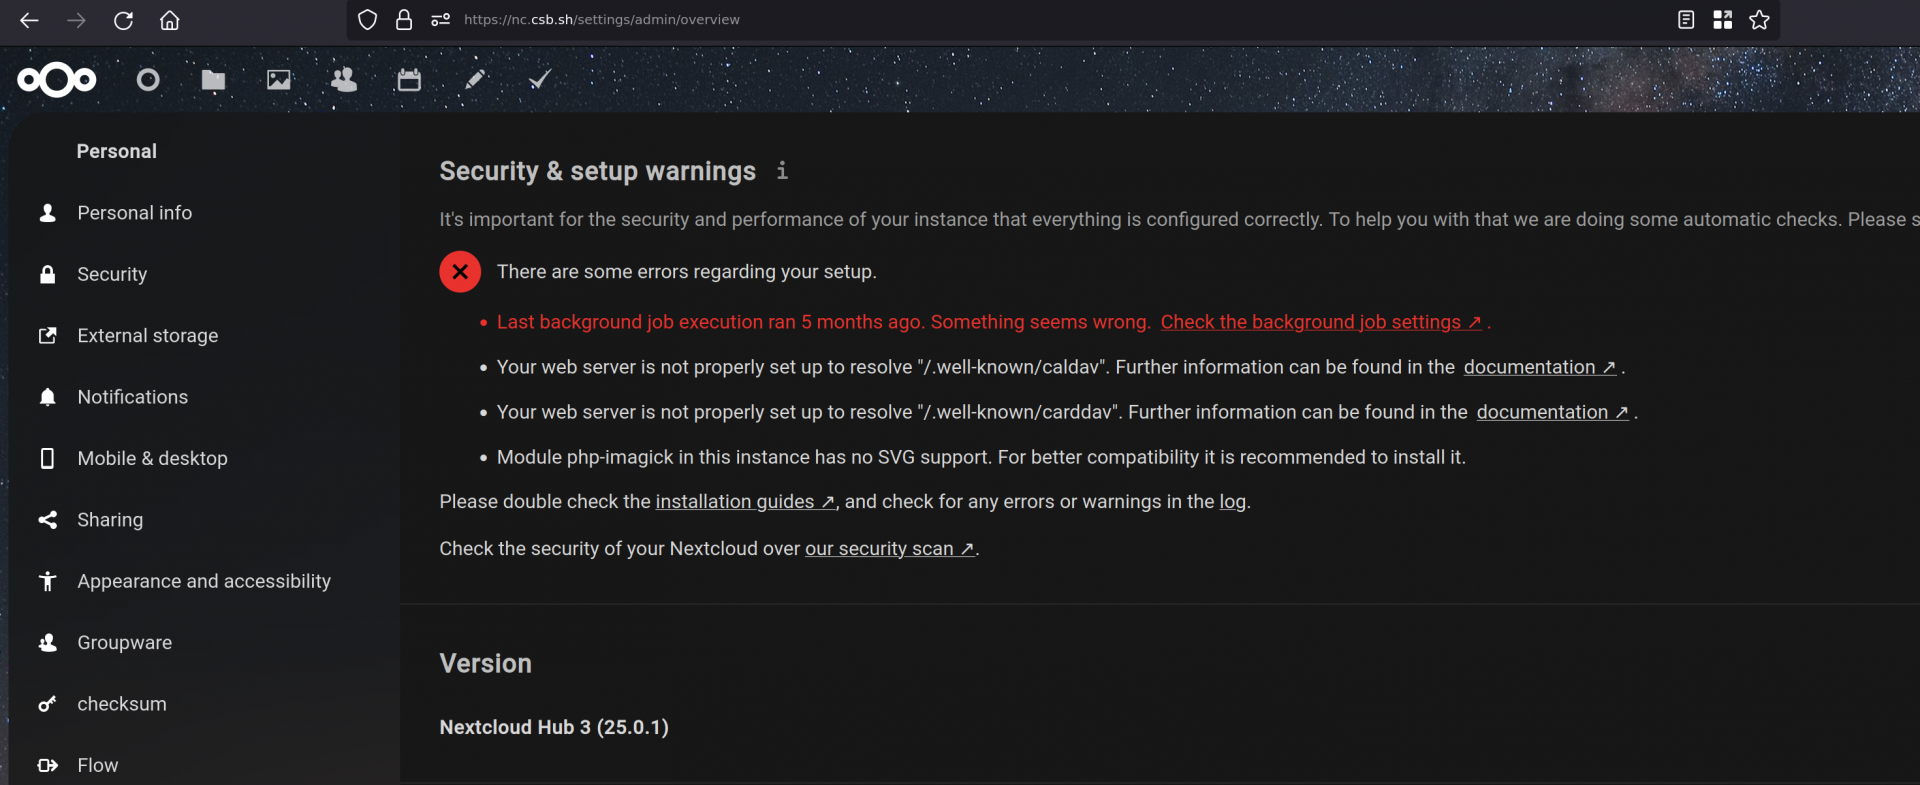Open documentation link for carddav warning
1920x785 pixels.
tap(1553, 412)
